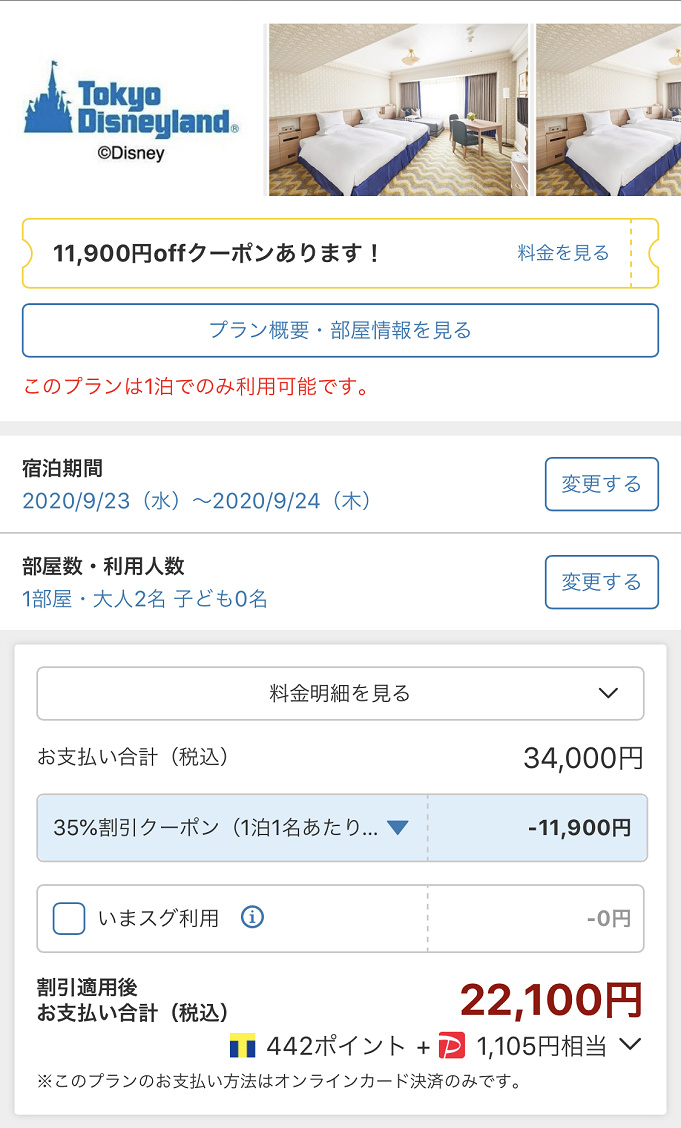Image resolution: width=681 pixels, height=1128 pixels.
Task: Expand the 料金明細を見る section
Action: (340, 693)
